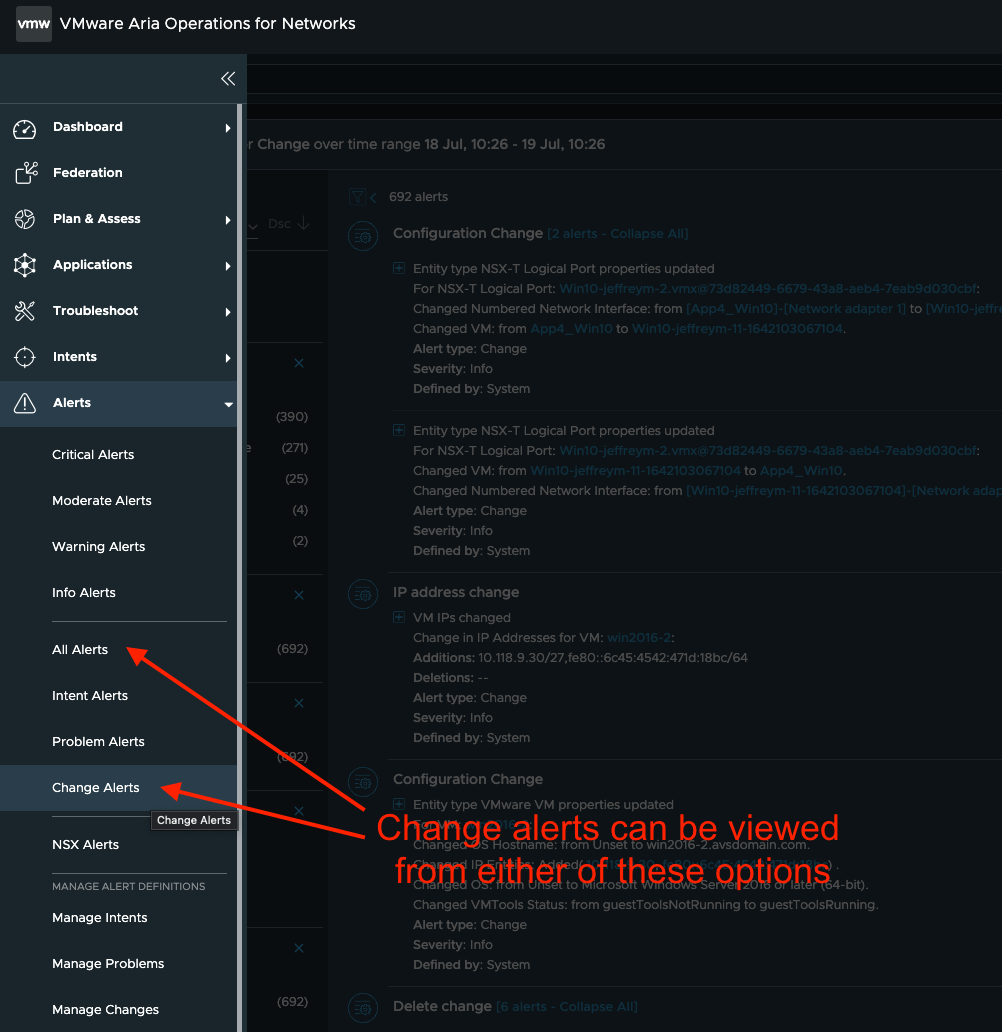Expand the Plan & Assess submenu arrow
1002x1032 pixels.
(x=228, y=220)
